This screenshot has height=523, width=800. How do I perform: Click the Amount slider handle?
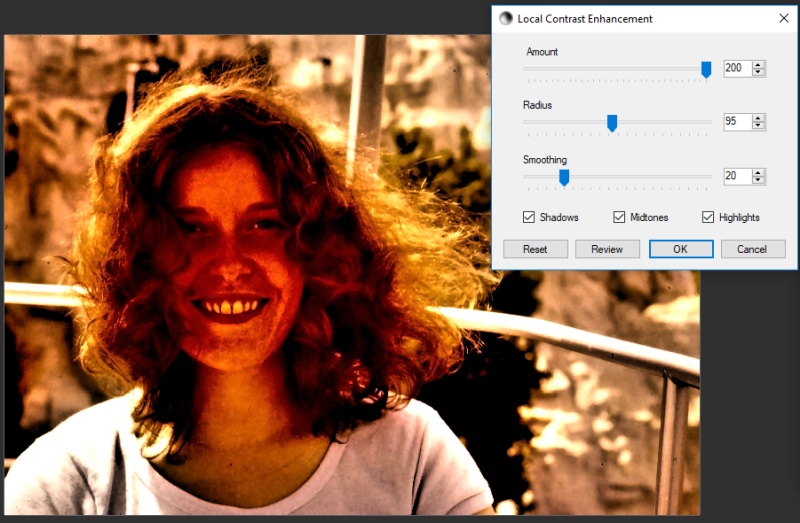tap(706, 69)
